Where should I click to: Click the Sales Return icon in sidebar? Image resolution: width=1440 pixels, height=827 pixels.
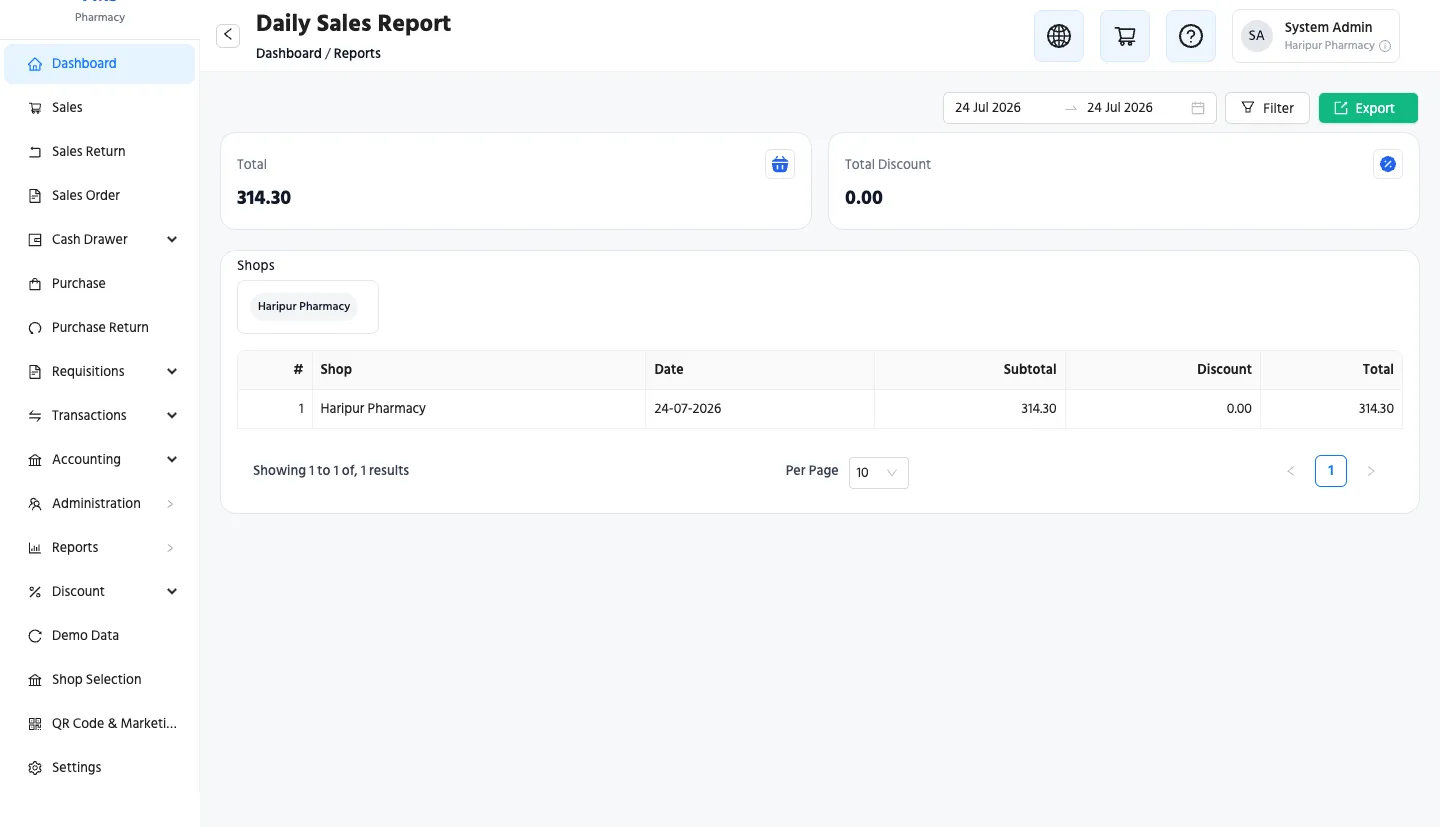[x=35, y=152]
